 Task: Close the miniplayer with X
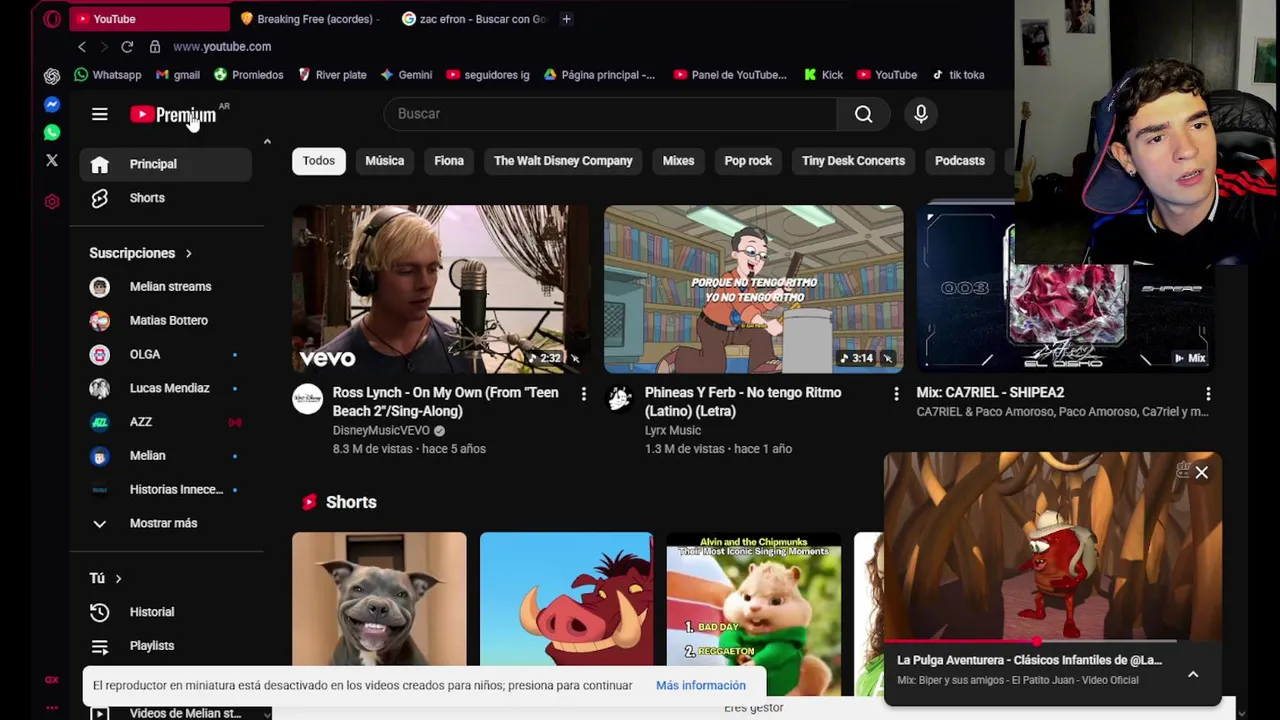(x=1201, y=473)
